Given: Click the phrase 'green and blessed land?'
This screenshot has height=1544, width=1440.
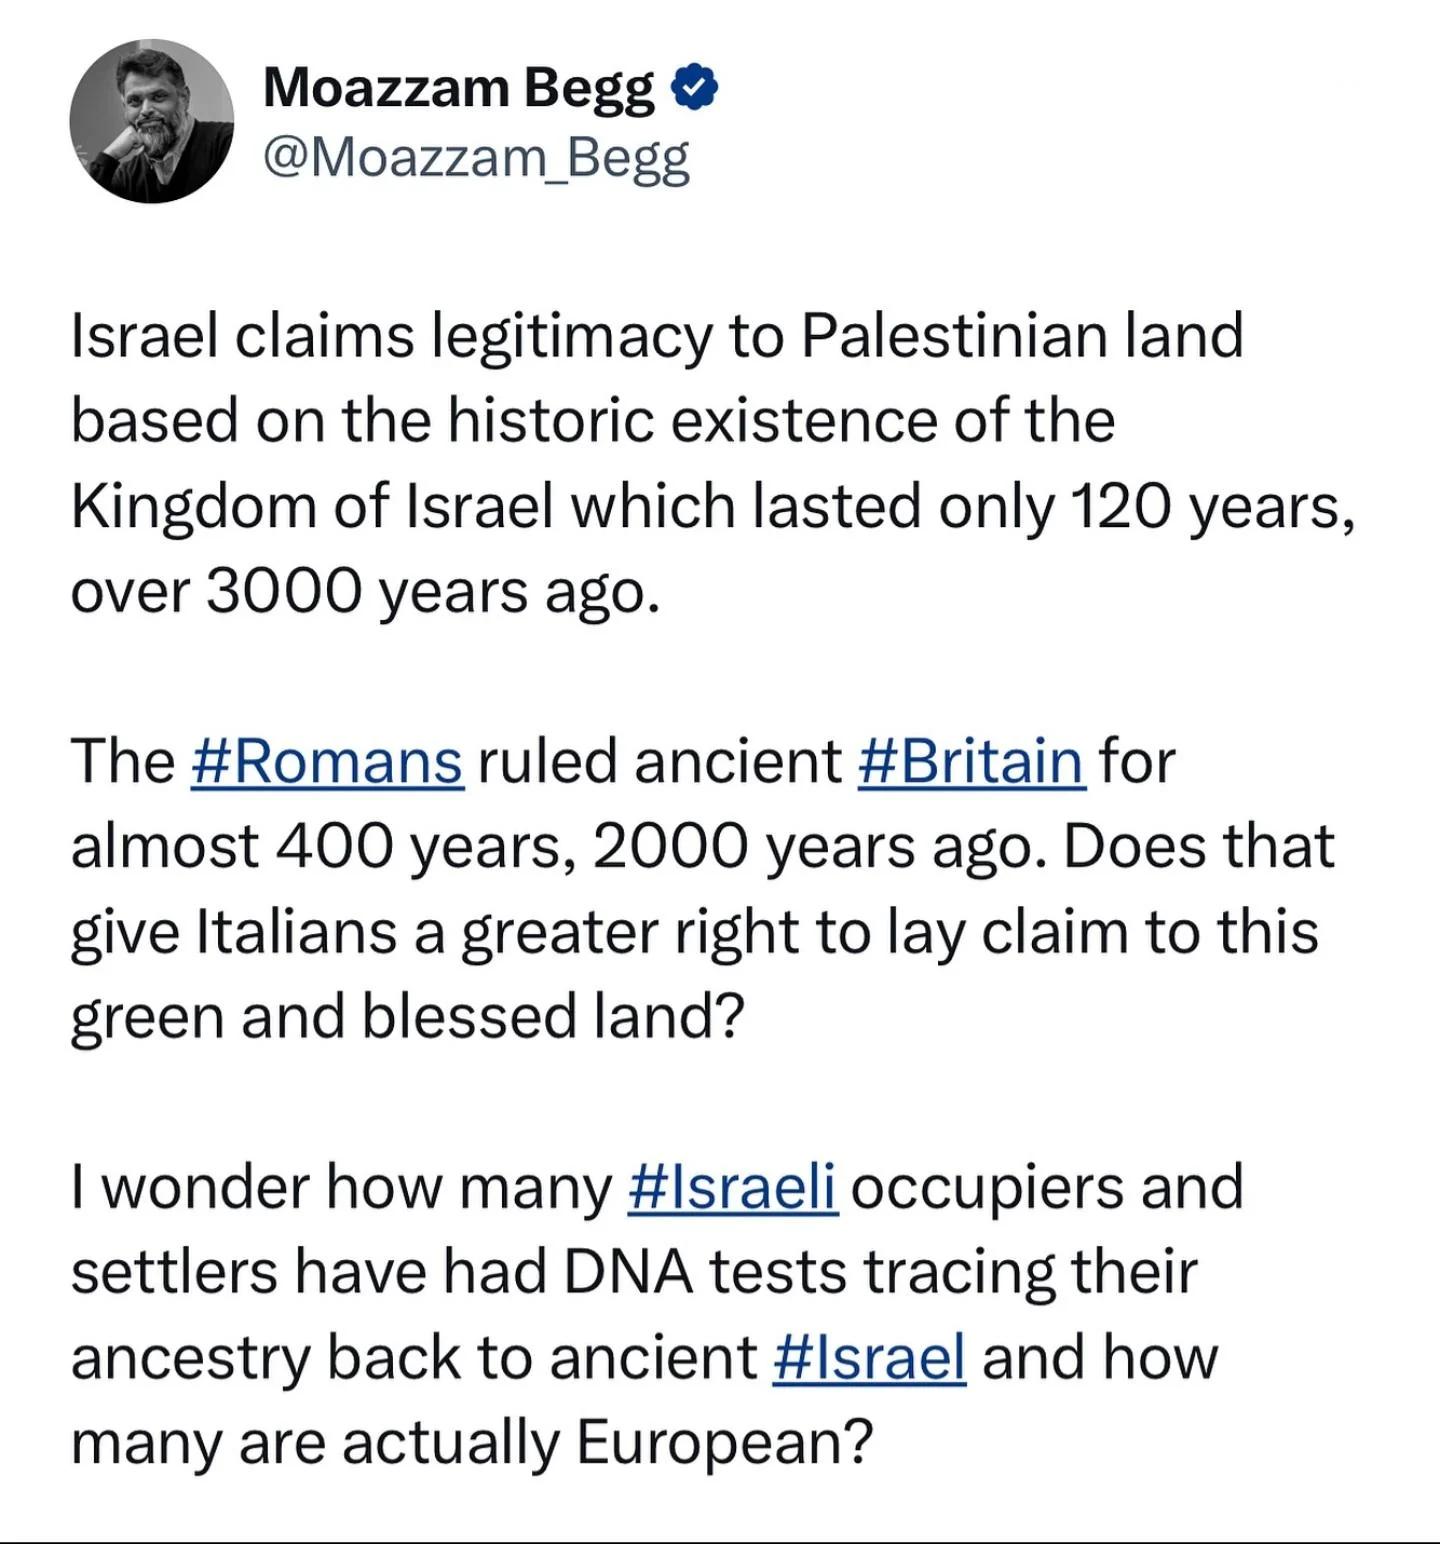Looking at the screenshot, I should [408, 1018].
